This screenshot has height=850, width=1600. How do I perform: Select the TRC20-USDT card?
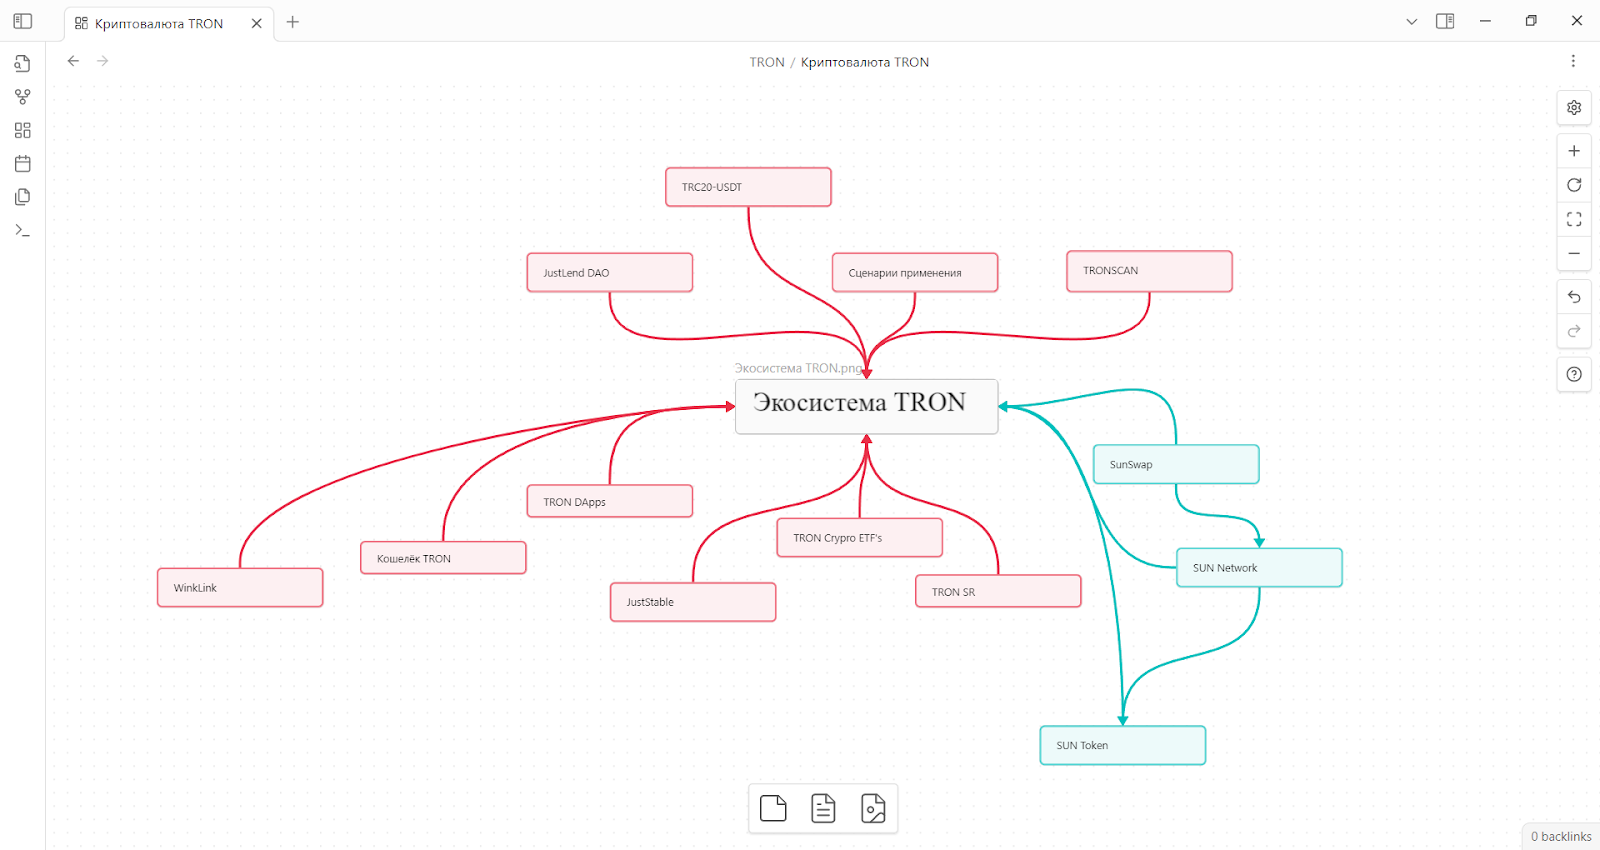click(748, 187)
